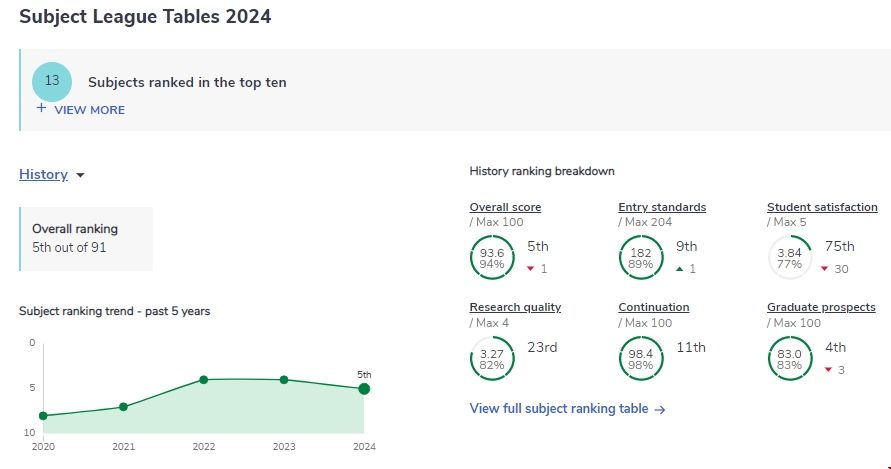Click the 2020 data point on trend chart
Image resolution: width=891 pixels, height=469 pixels.
[43, 416]
